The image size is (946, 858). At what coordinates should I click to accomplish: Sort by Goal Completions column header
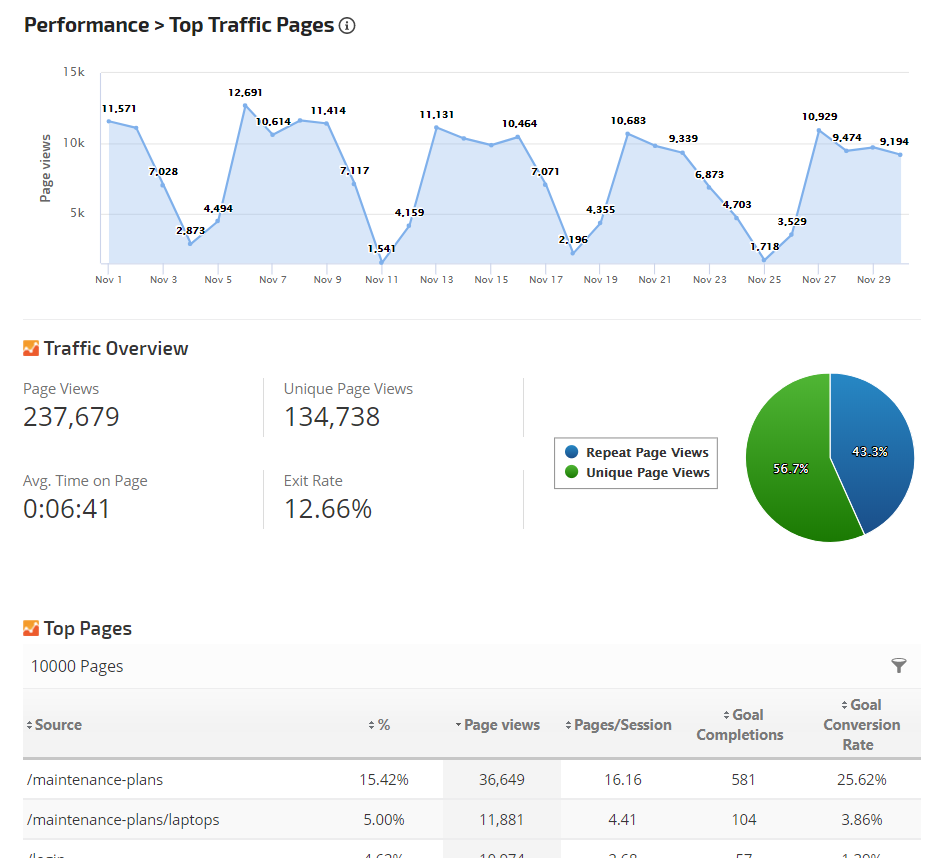tap(740, 725)
